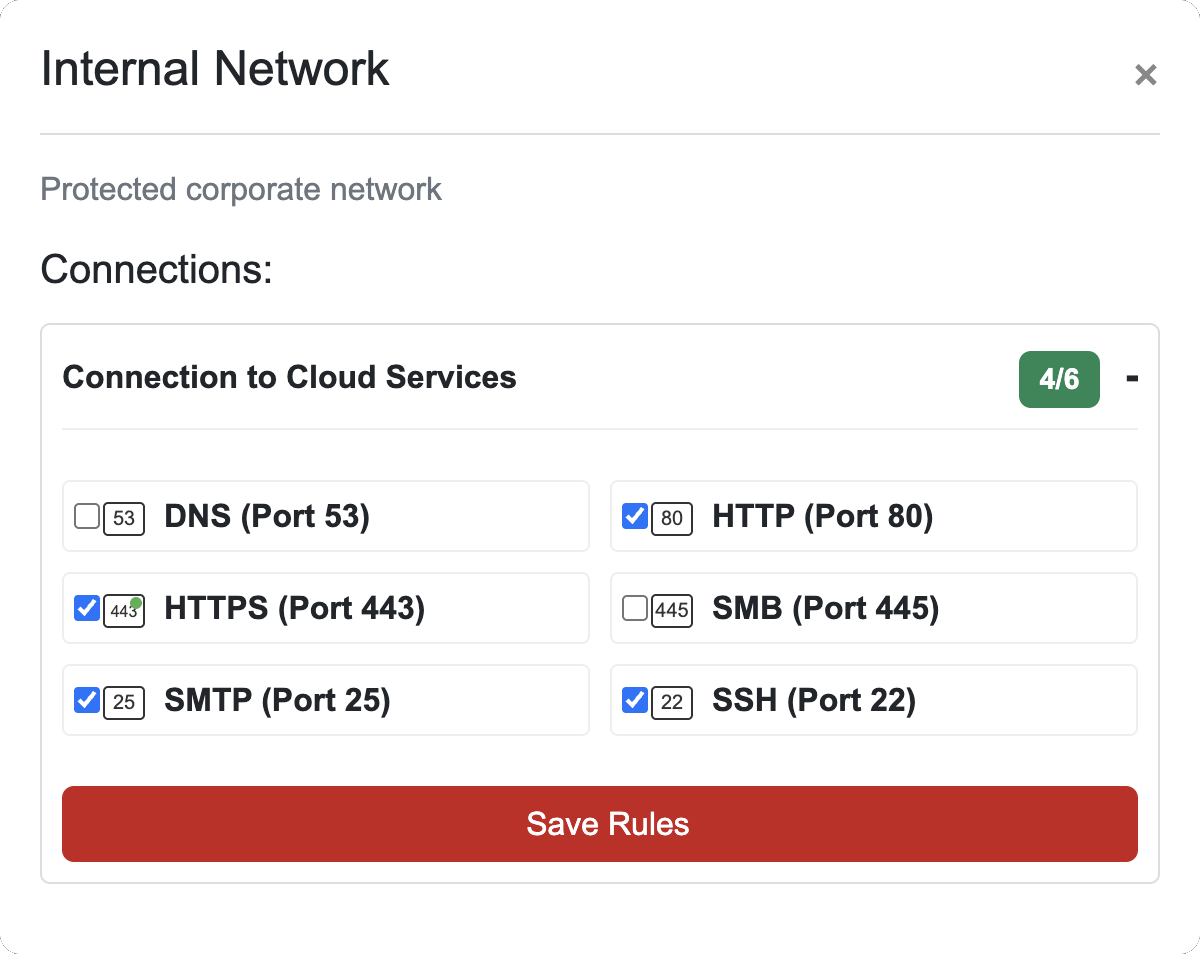Enable the DNS port 53 checkbox
The height and width of the screenshot is (954, 1200).
[87, 516]
